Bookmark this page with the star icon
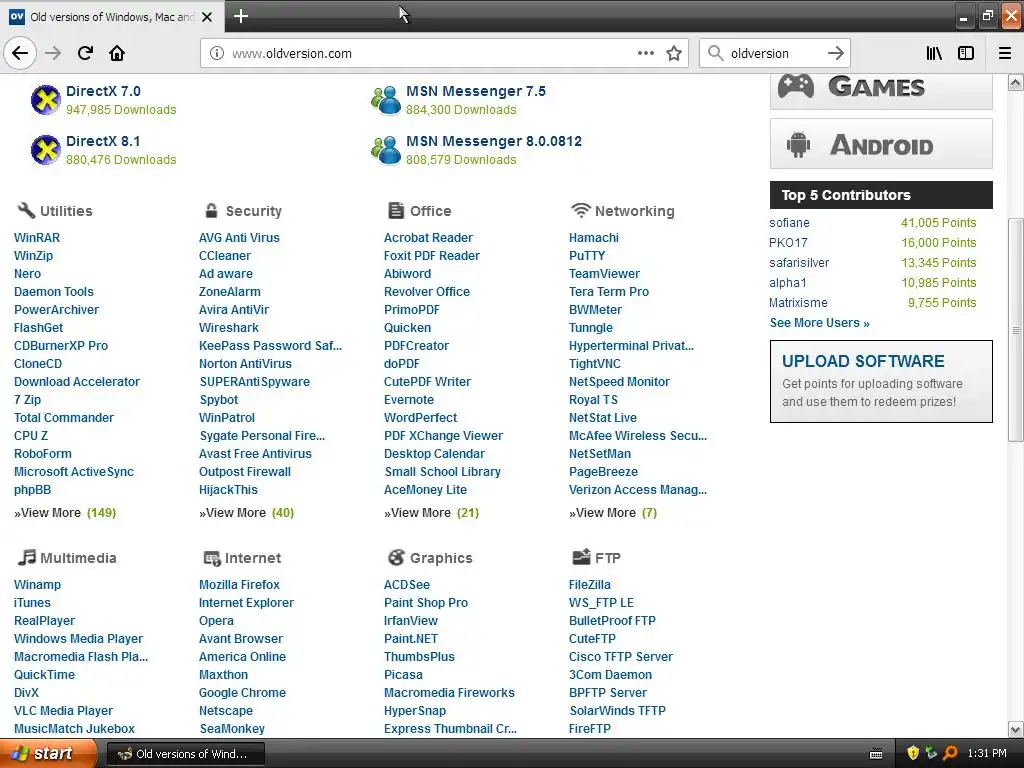 [x=674, y=53]
